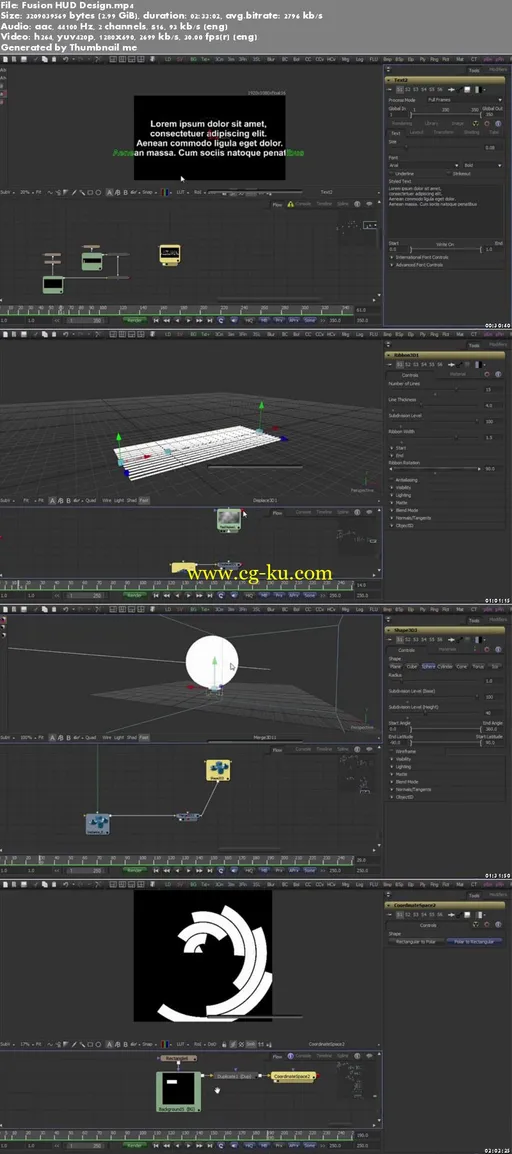
Task: Toggle the Fast viewer option in Ribbon3D frame
Action: click(x=144, y=500)
